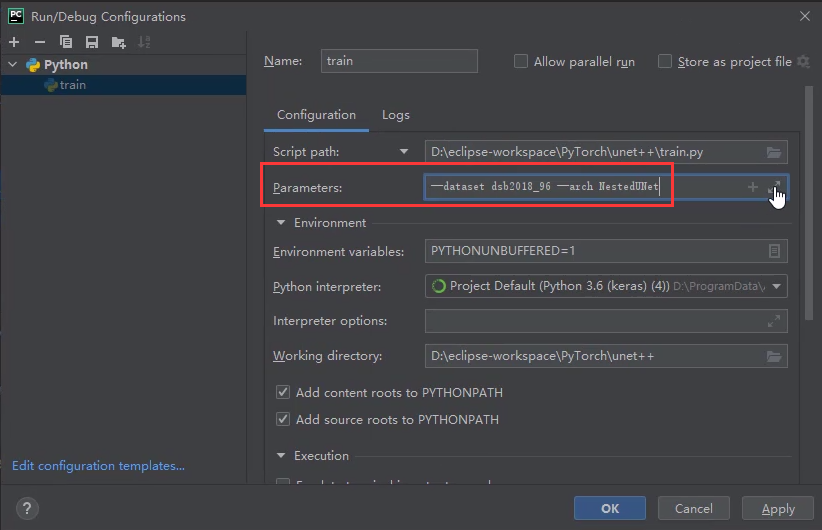Remove the selected configuration
822x530 pixels.
click(40, 42)
